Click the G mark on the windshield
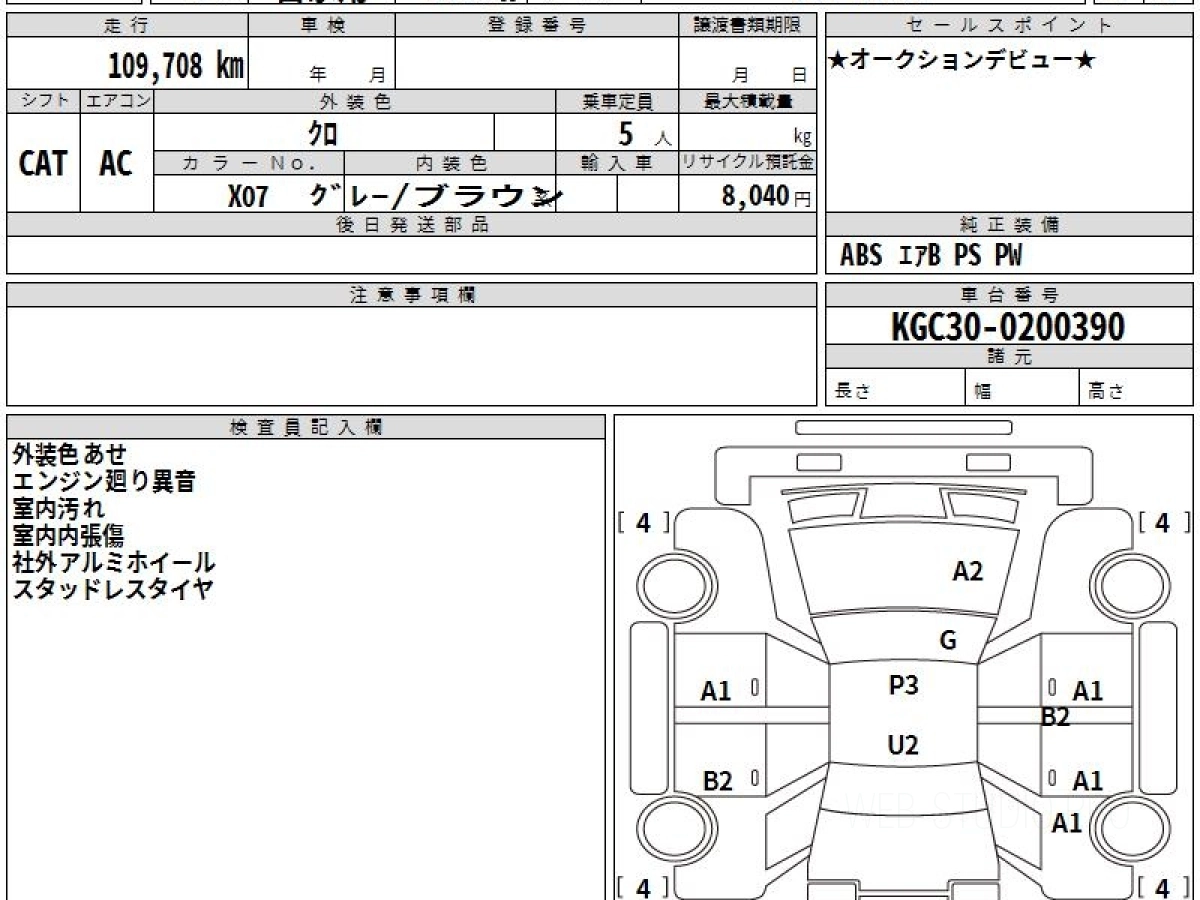The image size is (1200, 900). [x=948, y=641]
